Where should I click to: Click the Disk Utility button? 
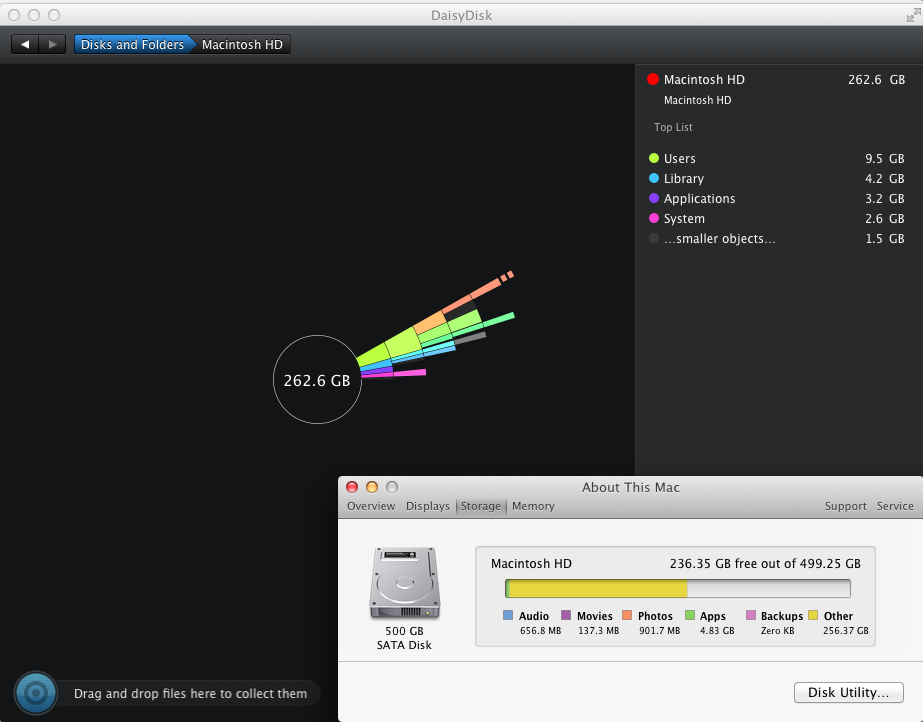coord(848,693)
